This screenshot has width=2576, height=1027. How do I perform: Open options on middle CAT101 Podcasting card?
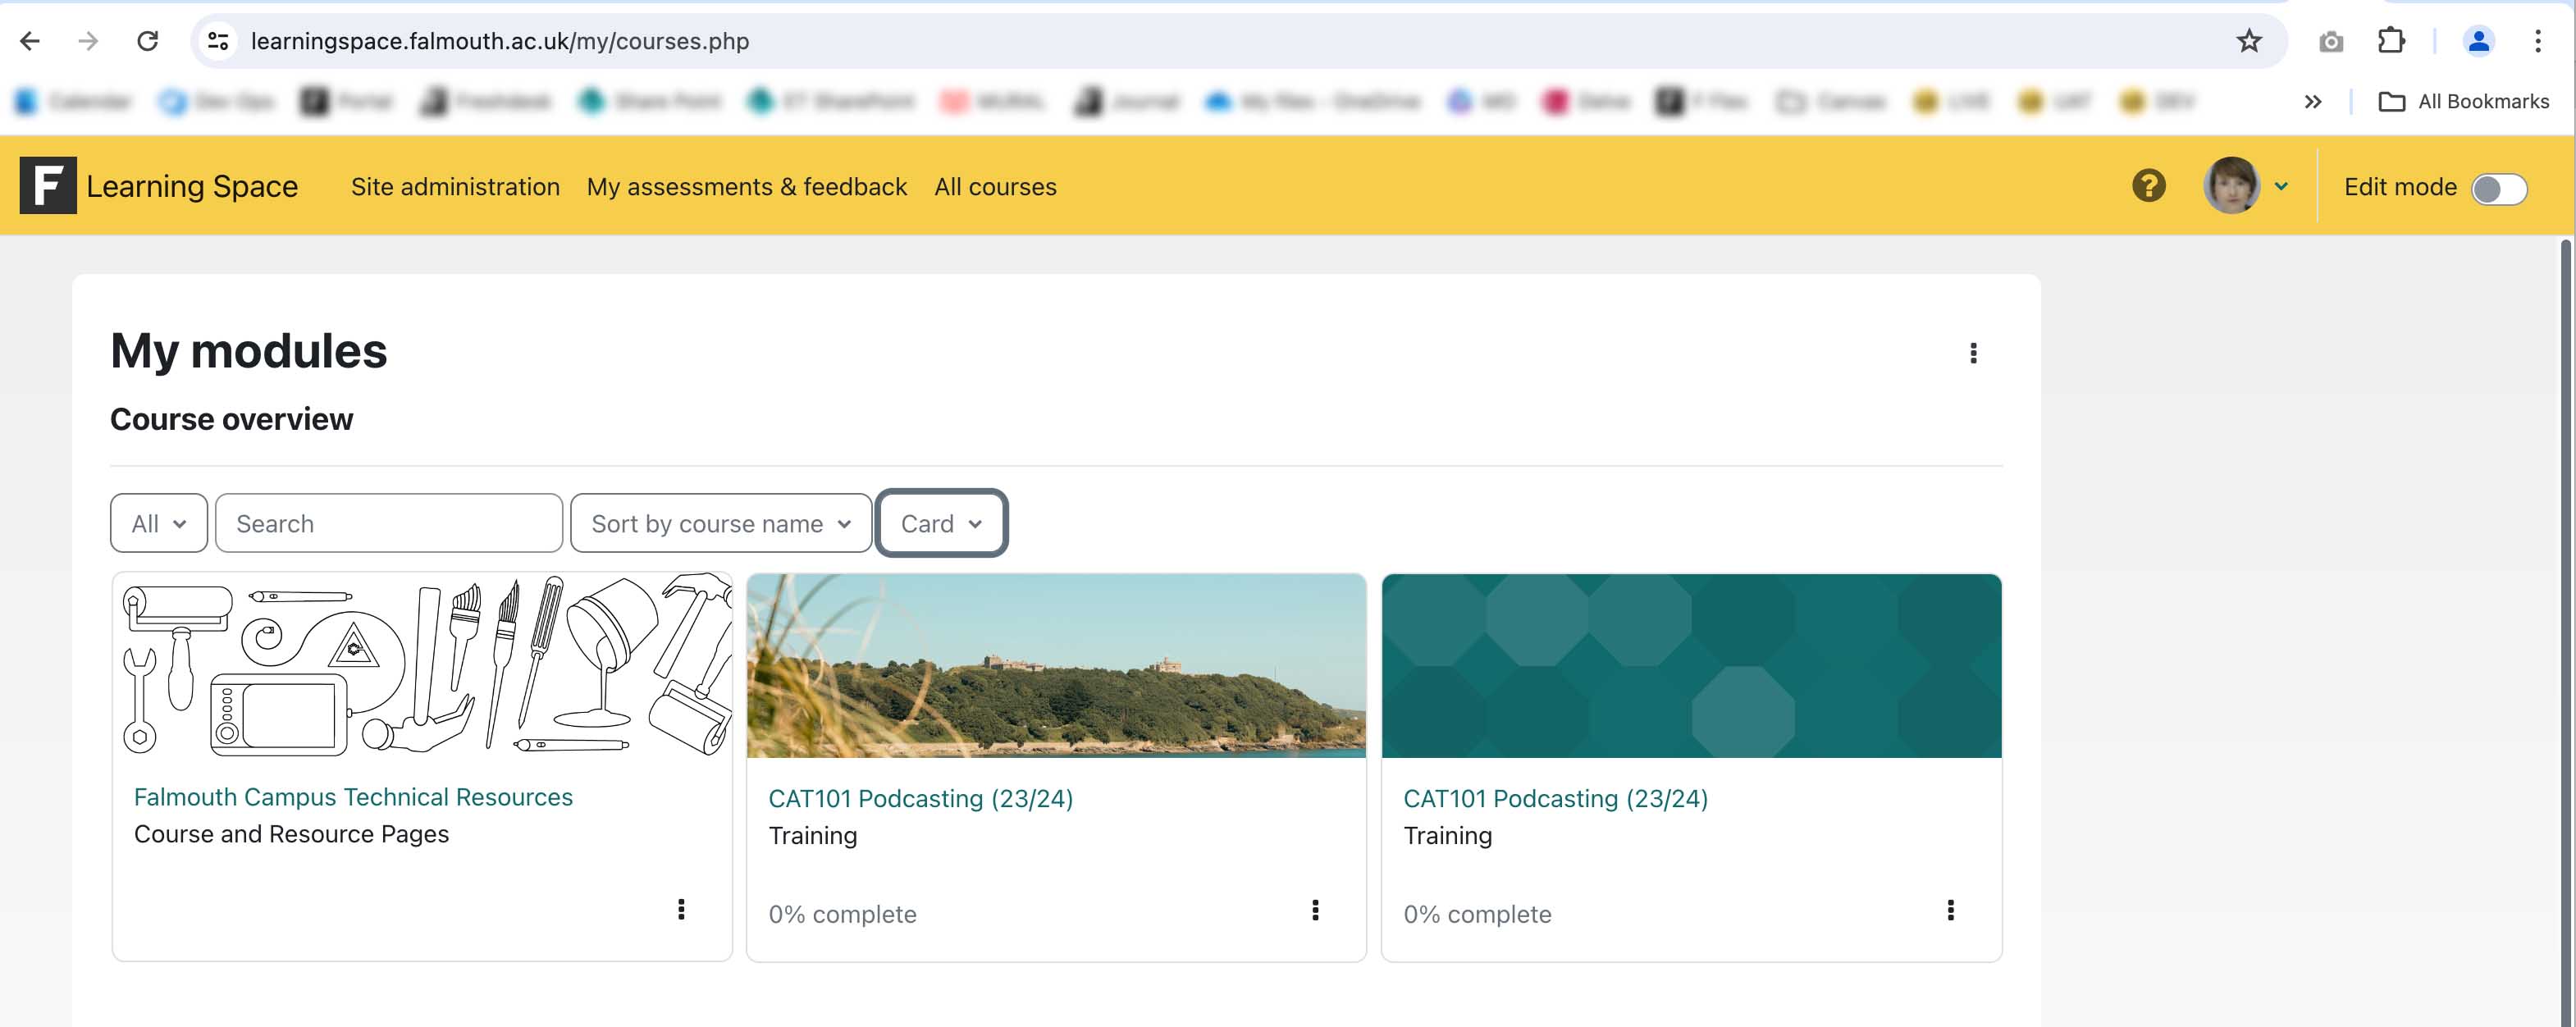[1315, 910]
